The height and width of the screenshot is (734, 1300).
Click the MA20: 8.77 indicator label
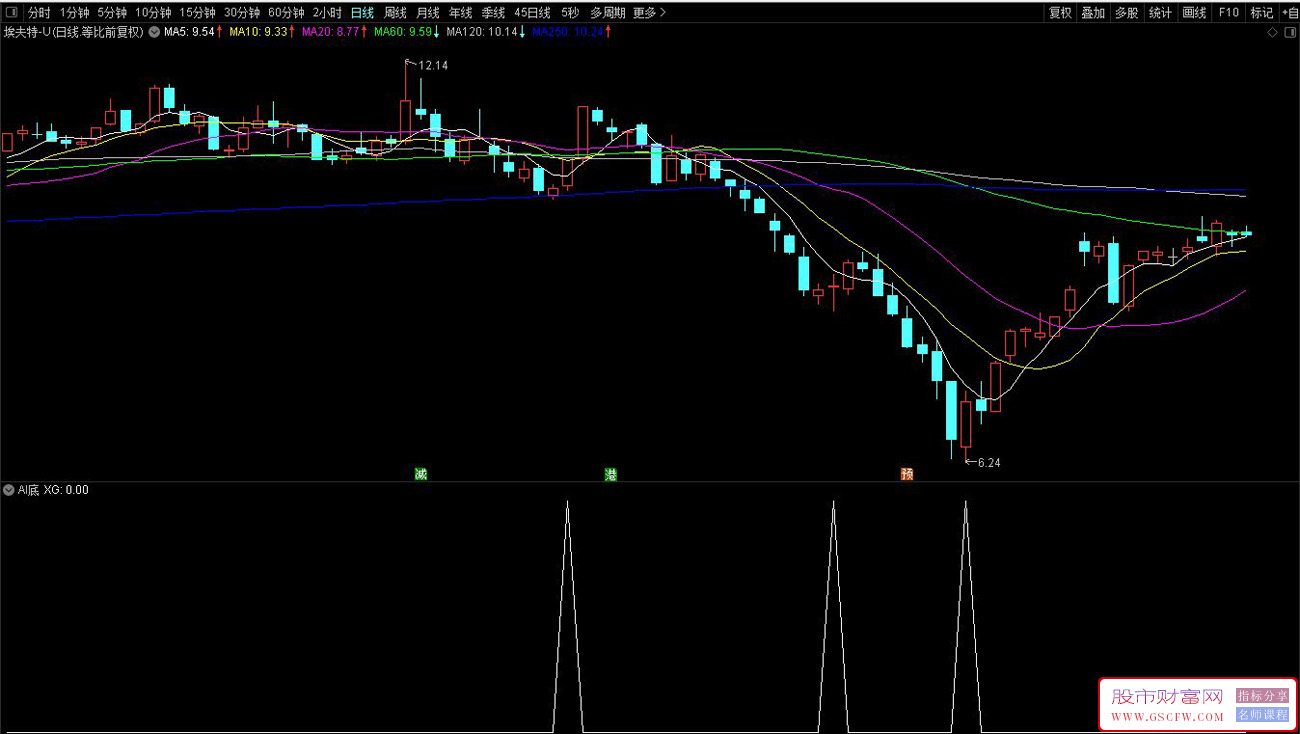(330, 32)
